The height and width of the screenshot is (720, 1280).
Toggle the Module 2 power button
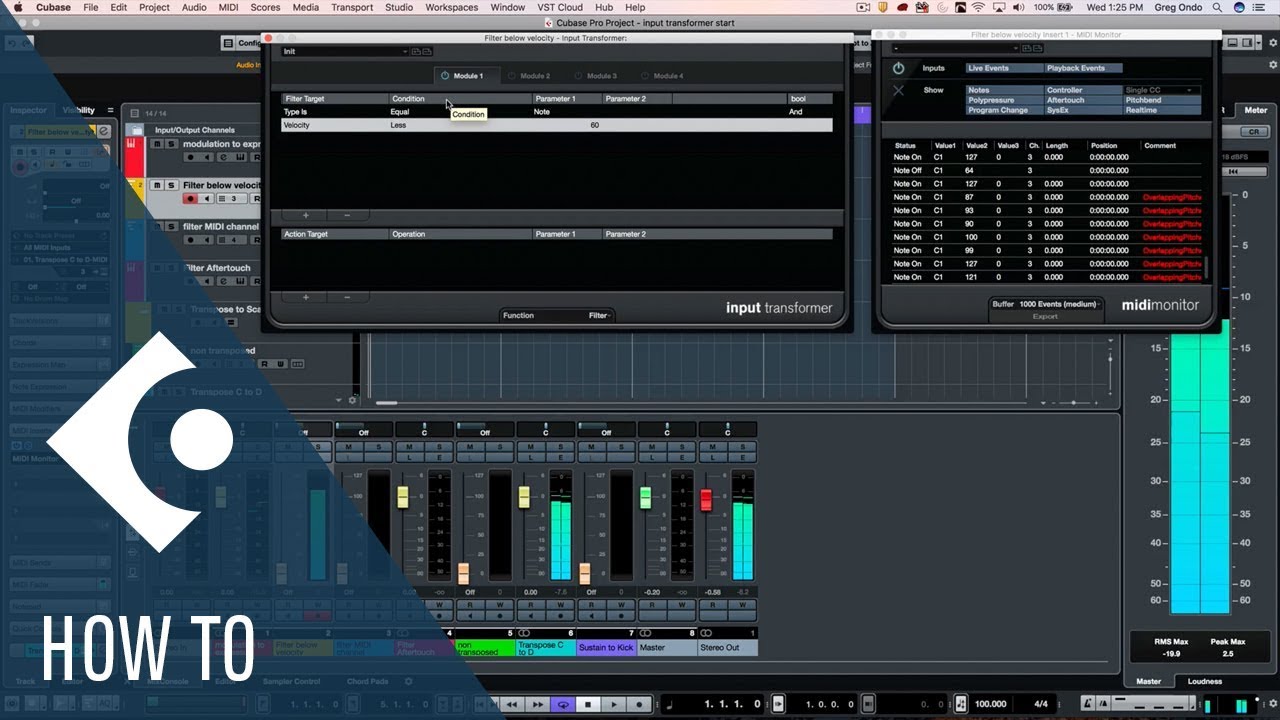coord(511,76)
